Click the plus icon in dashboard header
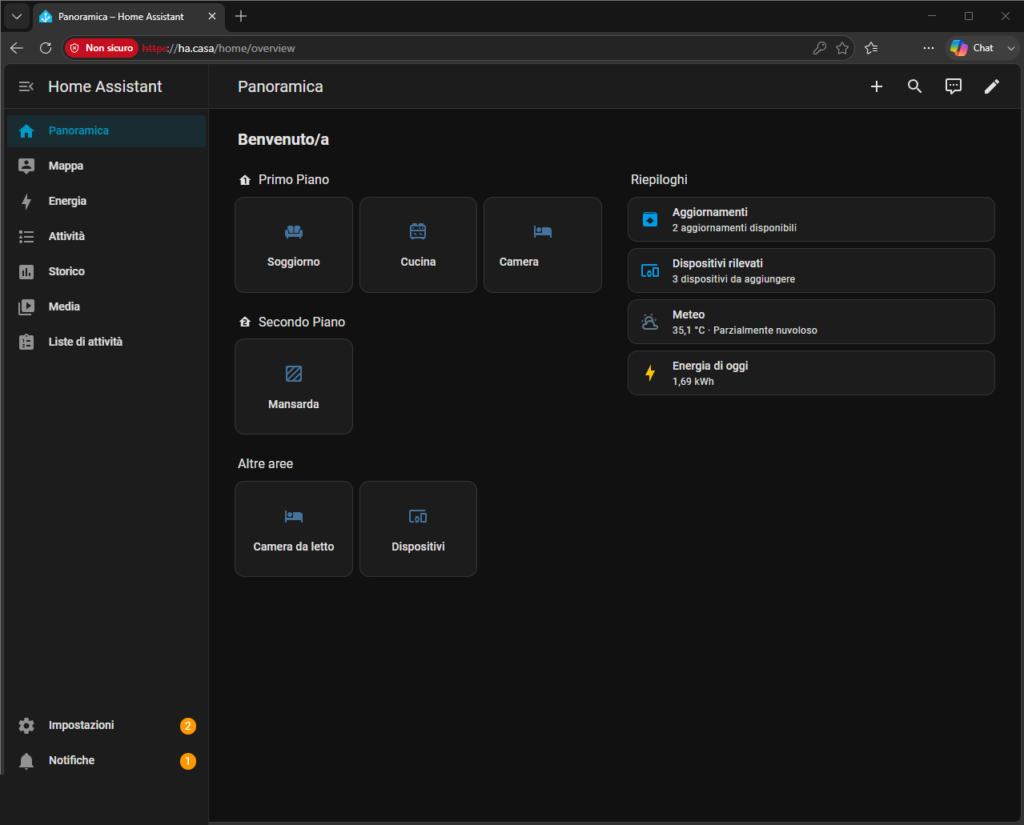This screenshot has width=1024, height=825. (876, 87)
